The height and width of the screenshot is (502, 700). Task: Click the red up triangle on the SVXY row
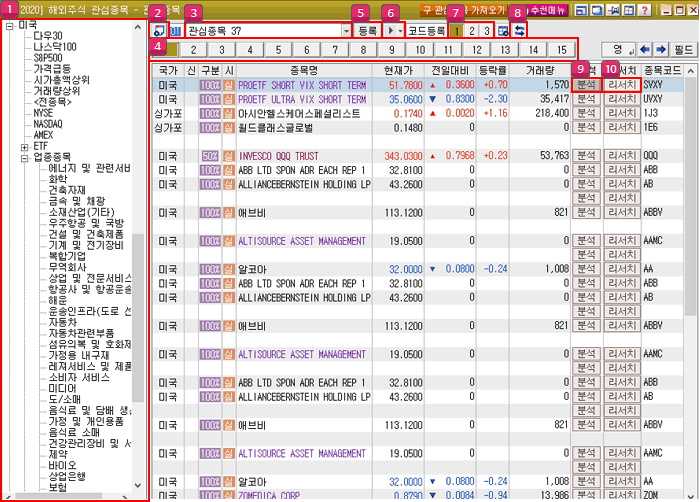coord(432,85)
